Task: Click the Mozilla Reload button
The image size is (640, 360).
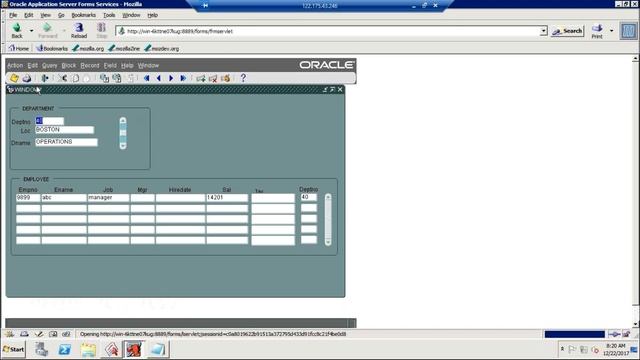Action: 79,31
